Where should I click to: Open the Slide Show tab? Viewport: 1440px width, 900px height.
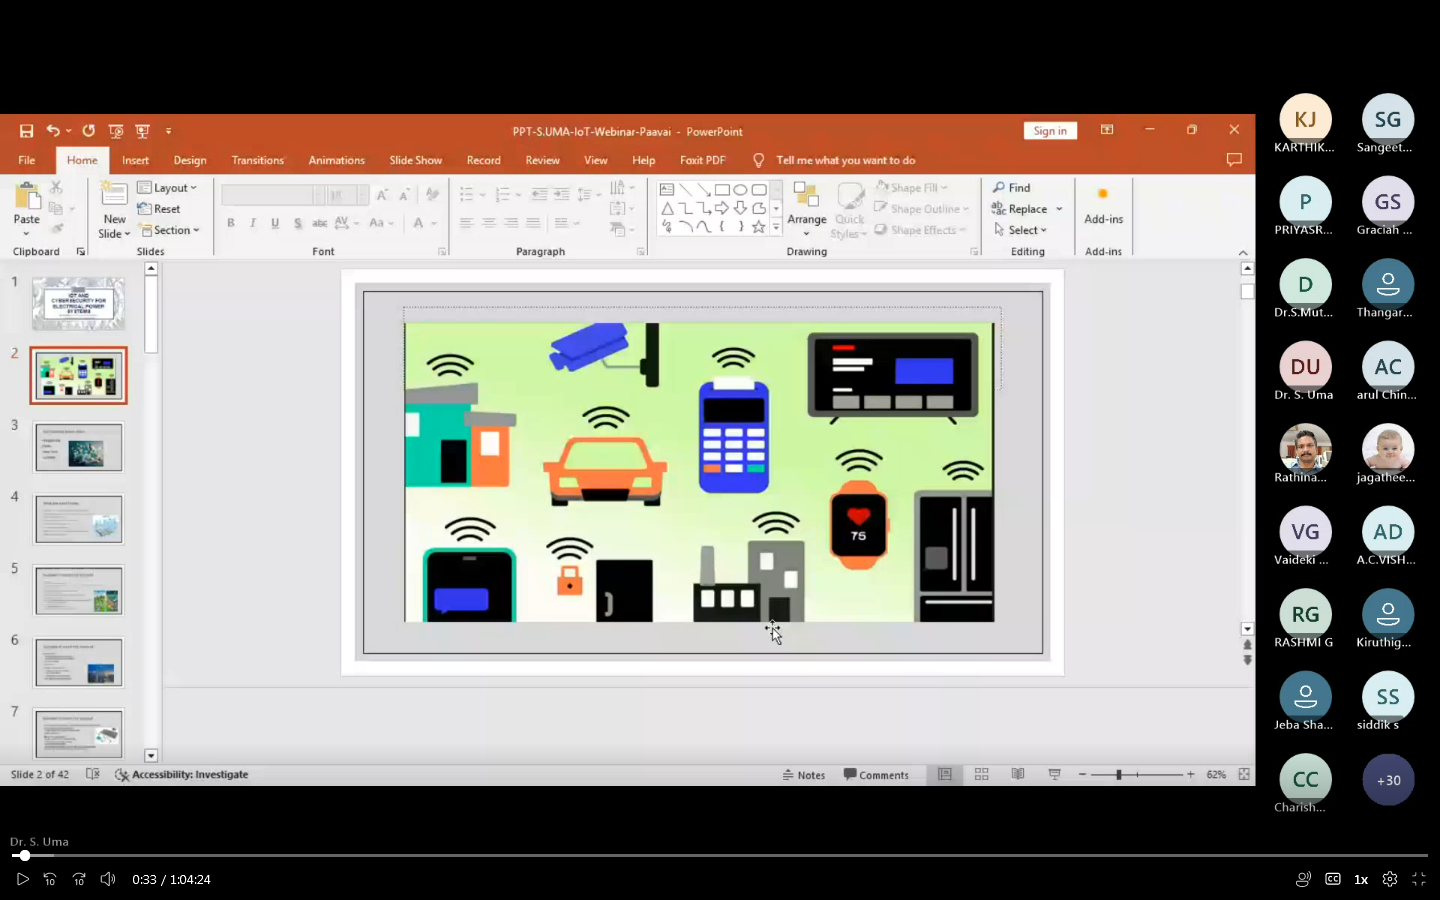(415, 160)
